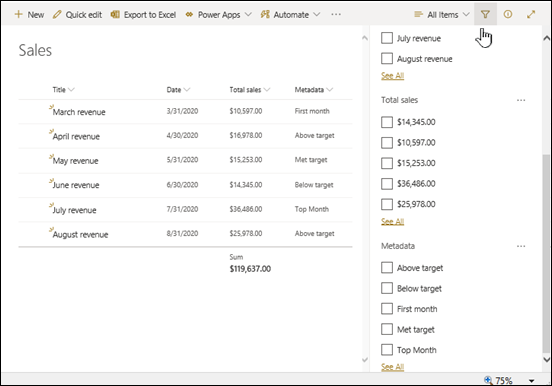
Task: Click the New command label
Action: 36,15
